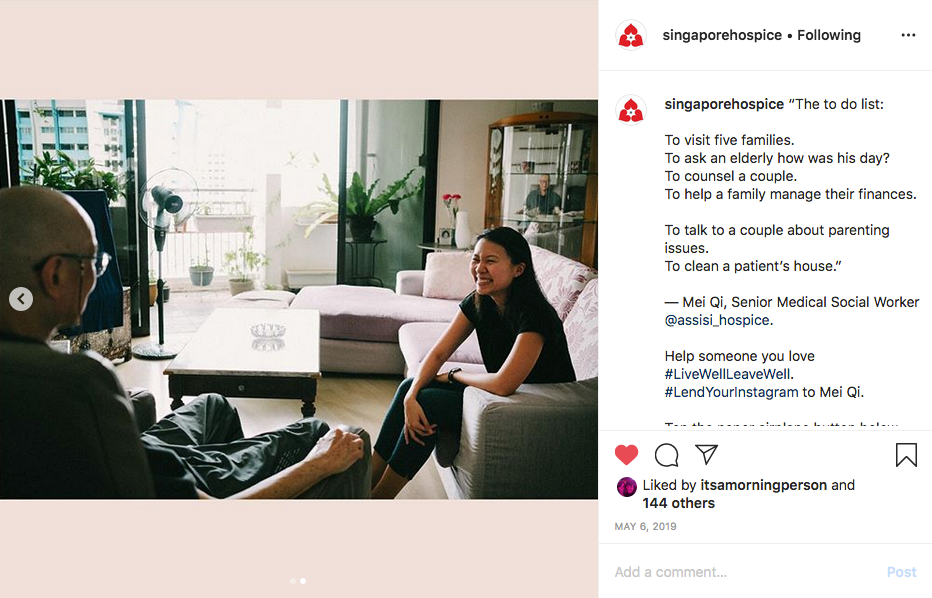932x598 pixels.
Task: Open the #LiveWellLeaveWell hashtag
Action: tap(728, 374)
